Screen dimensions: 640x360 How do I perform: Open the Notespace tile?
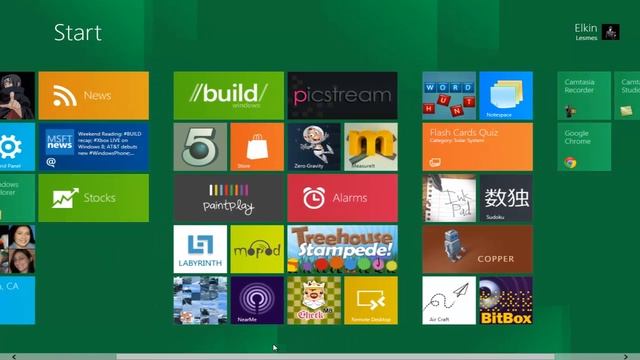pos(506,96)
